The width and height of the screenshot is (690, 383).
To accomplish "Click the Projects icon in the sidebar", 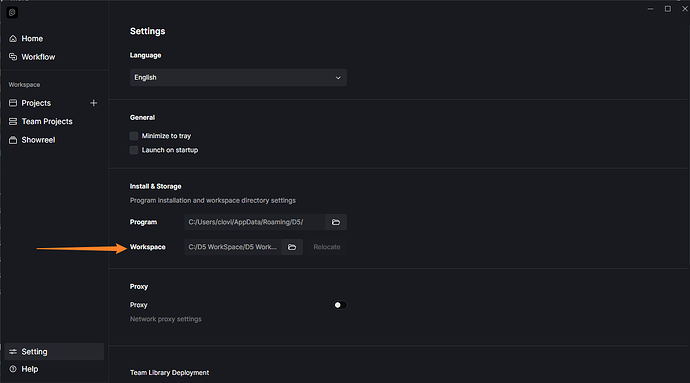I will [13, 103].
